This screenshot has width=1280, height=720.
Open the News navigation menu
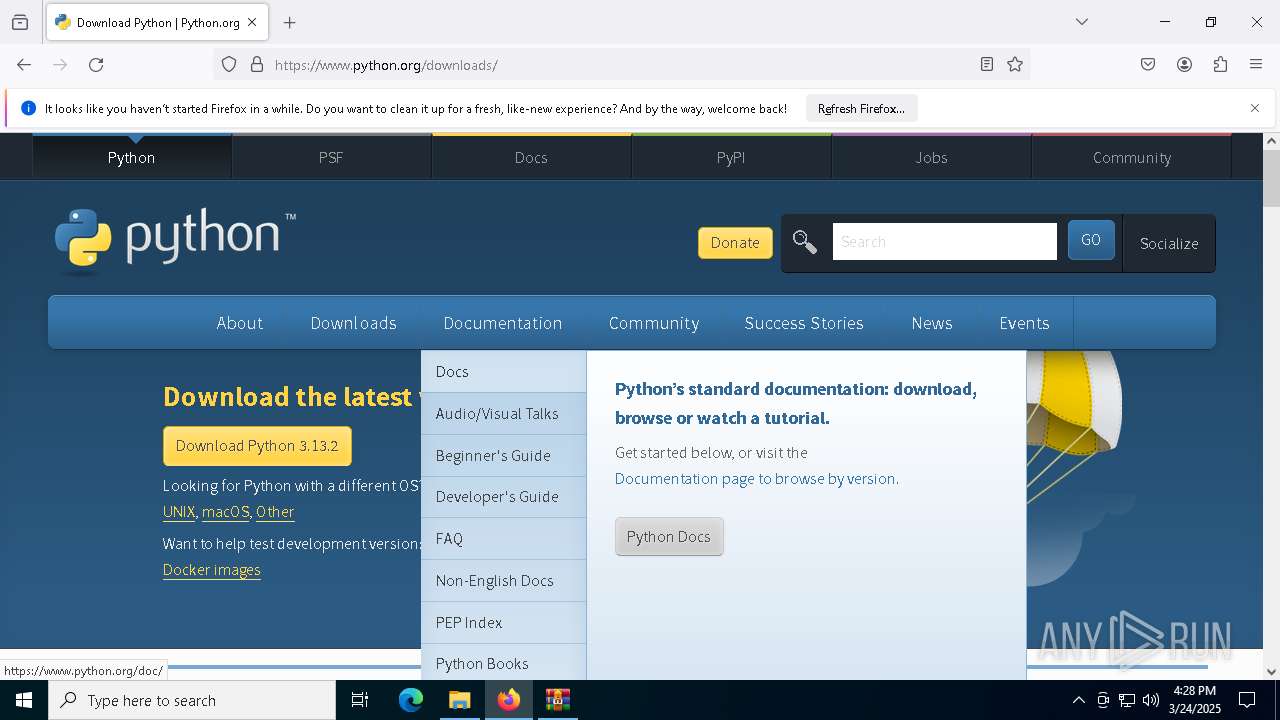[932, 323]
